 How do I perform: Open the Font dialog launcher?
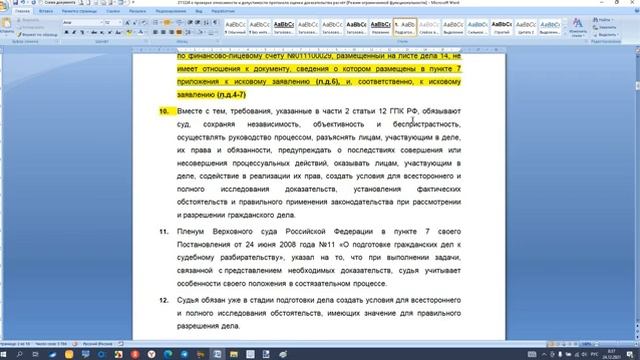tap(146, 42)
